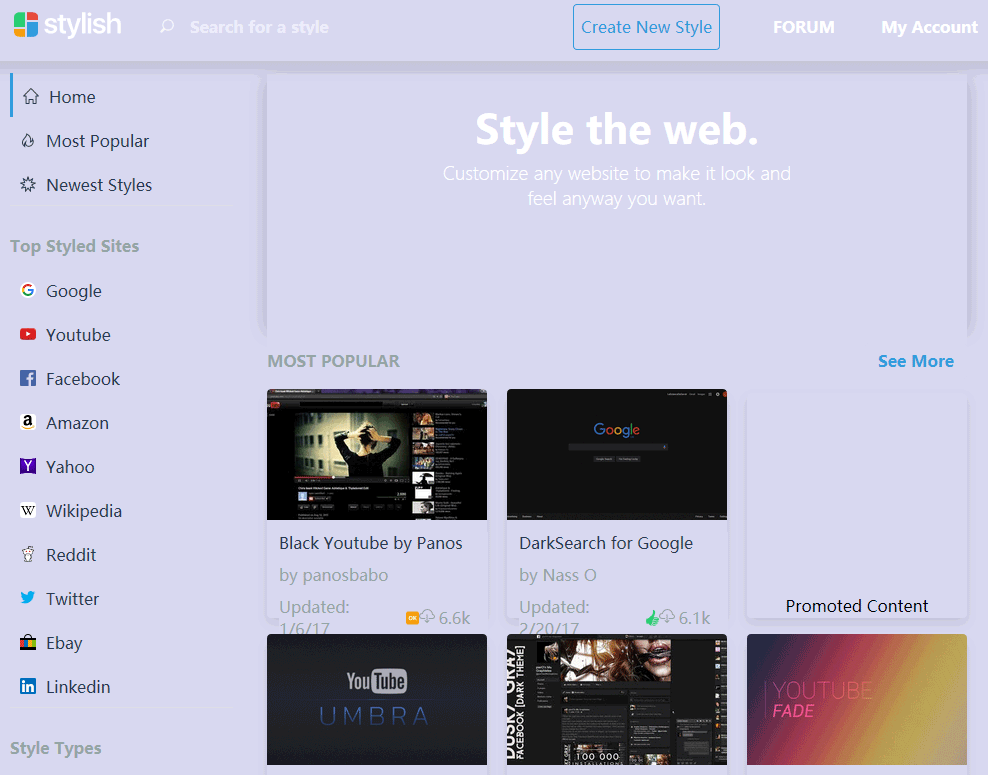Open My Account in header
This screenshot has width=988, height=775.
click(929, 27)
